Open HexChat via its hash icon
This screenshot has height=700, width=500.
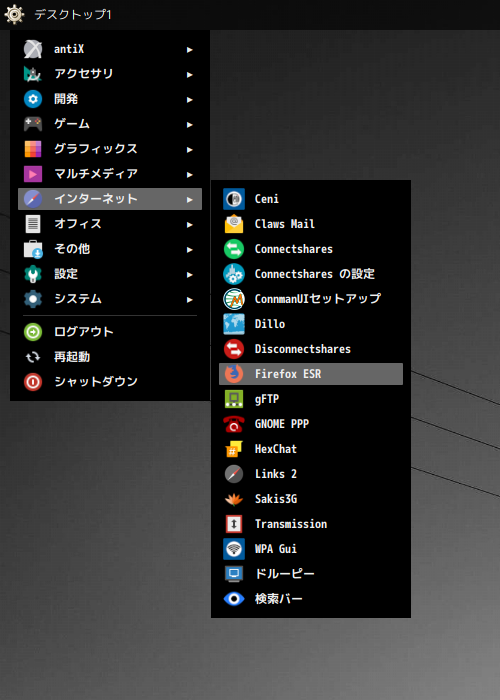tap(234, 449)
